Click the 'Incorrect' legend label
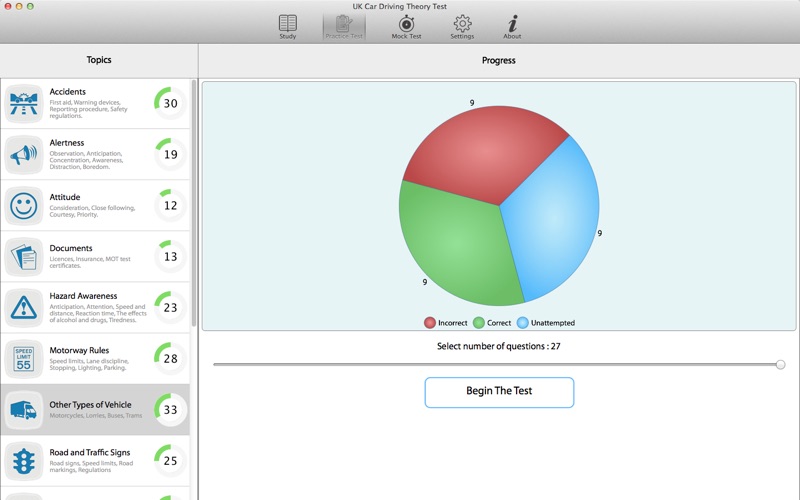Screen dimensions: 800x500 453,323
